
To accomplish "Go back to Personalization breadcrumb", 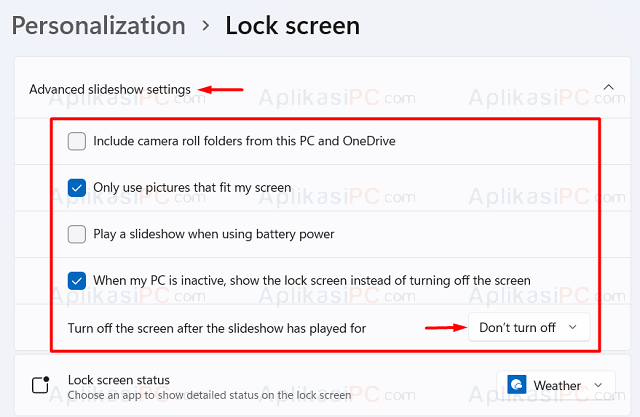I will point(99,26).
